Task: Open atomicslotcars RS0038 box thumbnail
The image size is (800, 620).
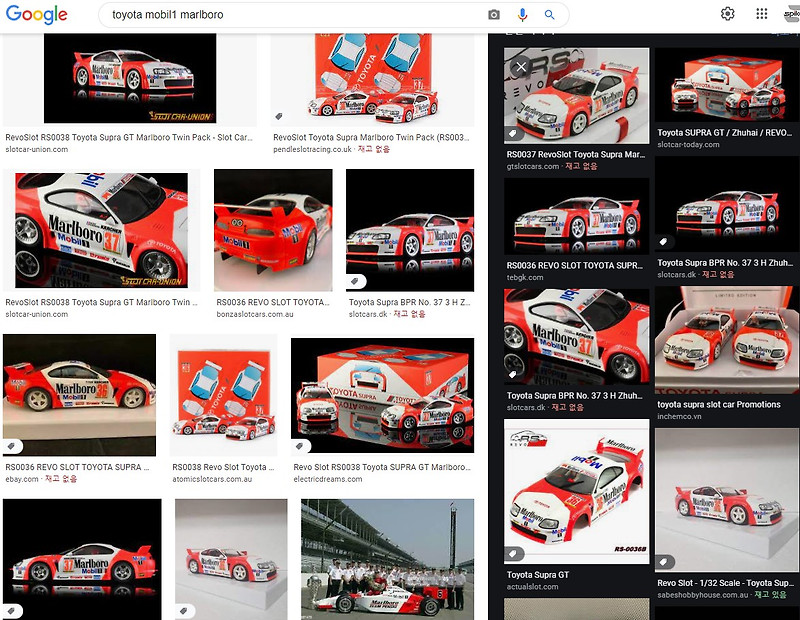Action: (x=223, y=395)
